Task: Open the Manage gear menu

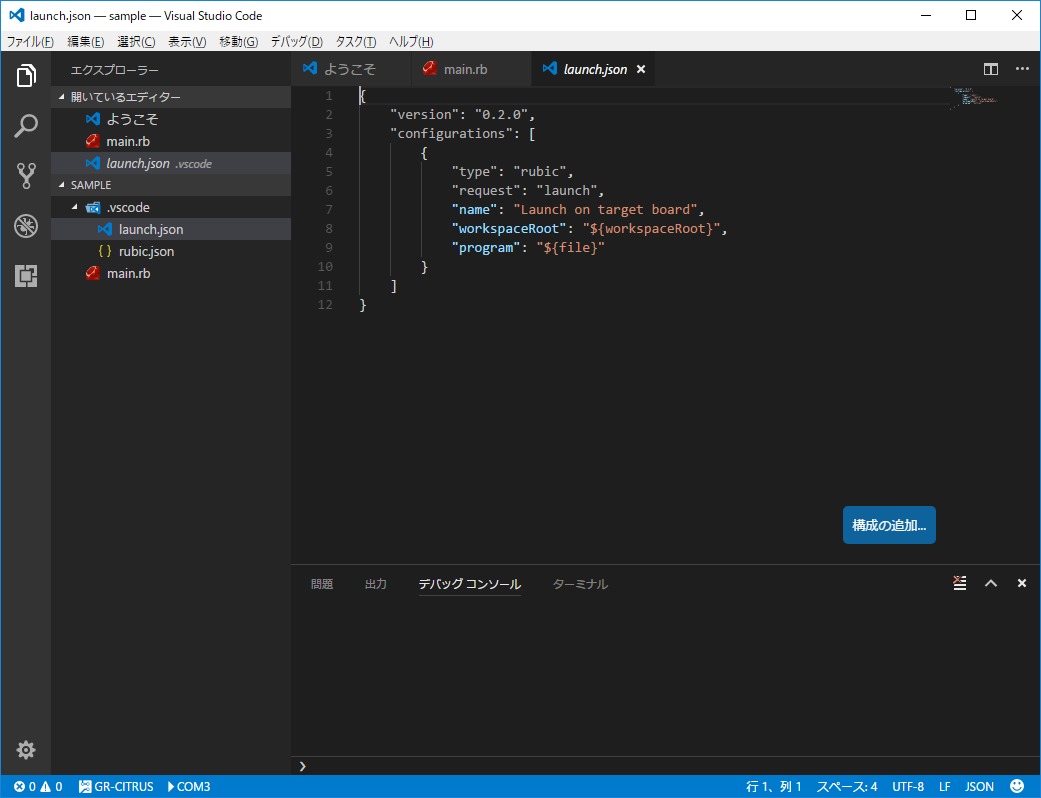Action: click(26, 750)
